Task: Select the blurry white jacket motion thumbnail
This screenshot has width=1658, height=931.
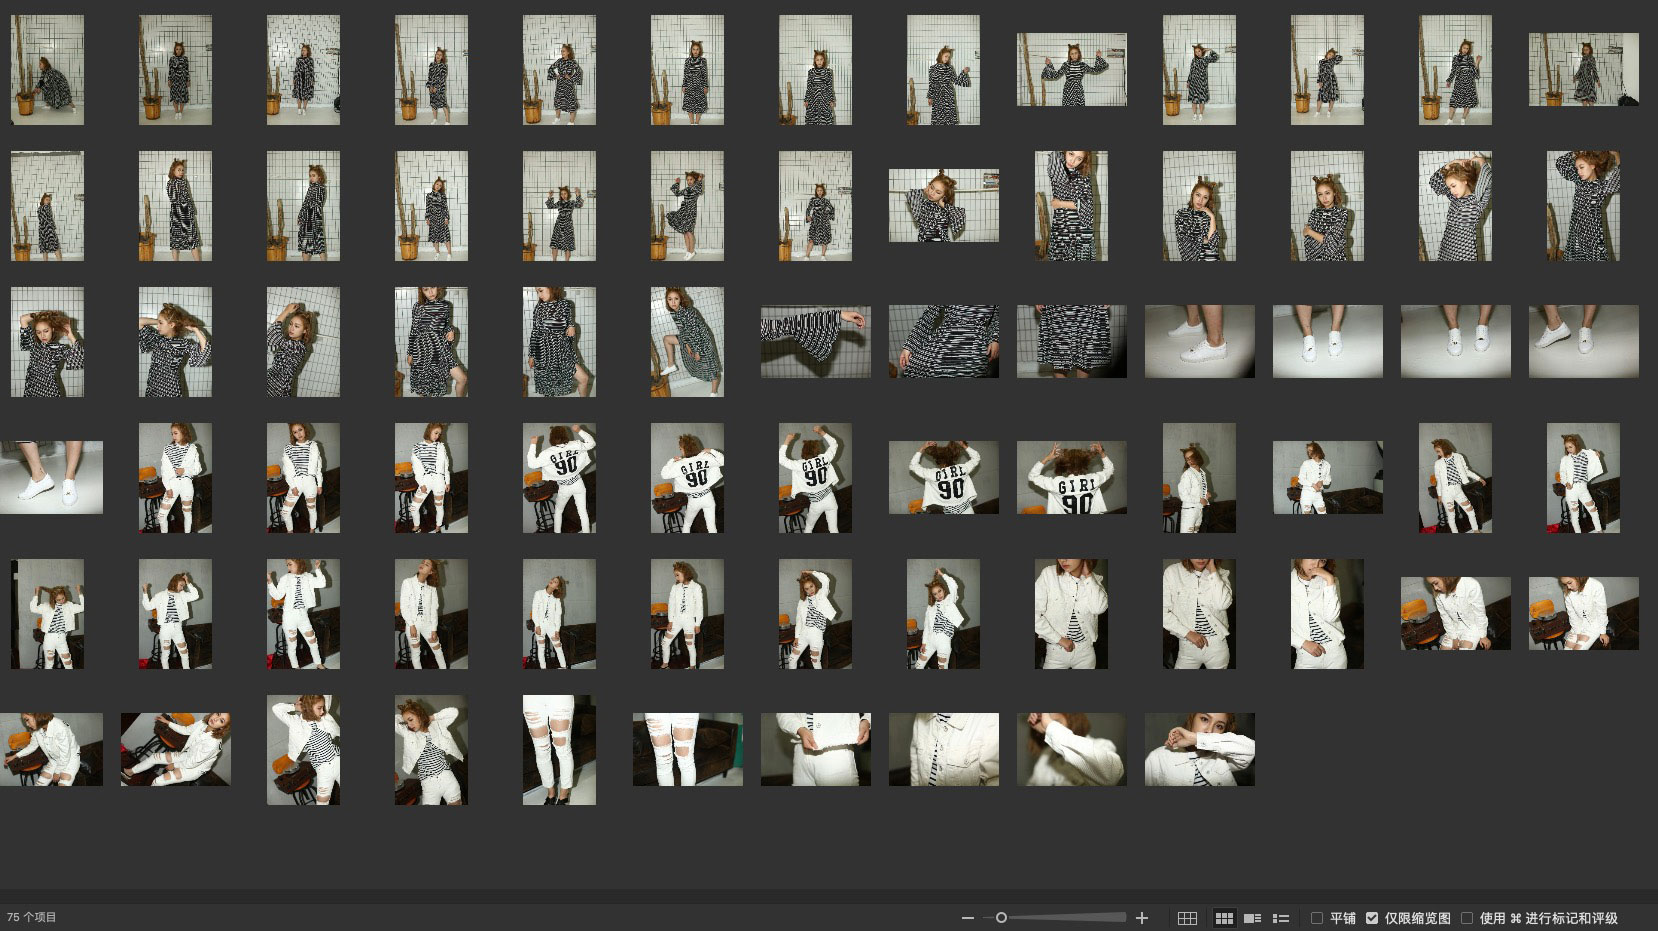Action: (x=1071, y=749)
